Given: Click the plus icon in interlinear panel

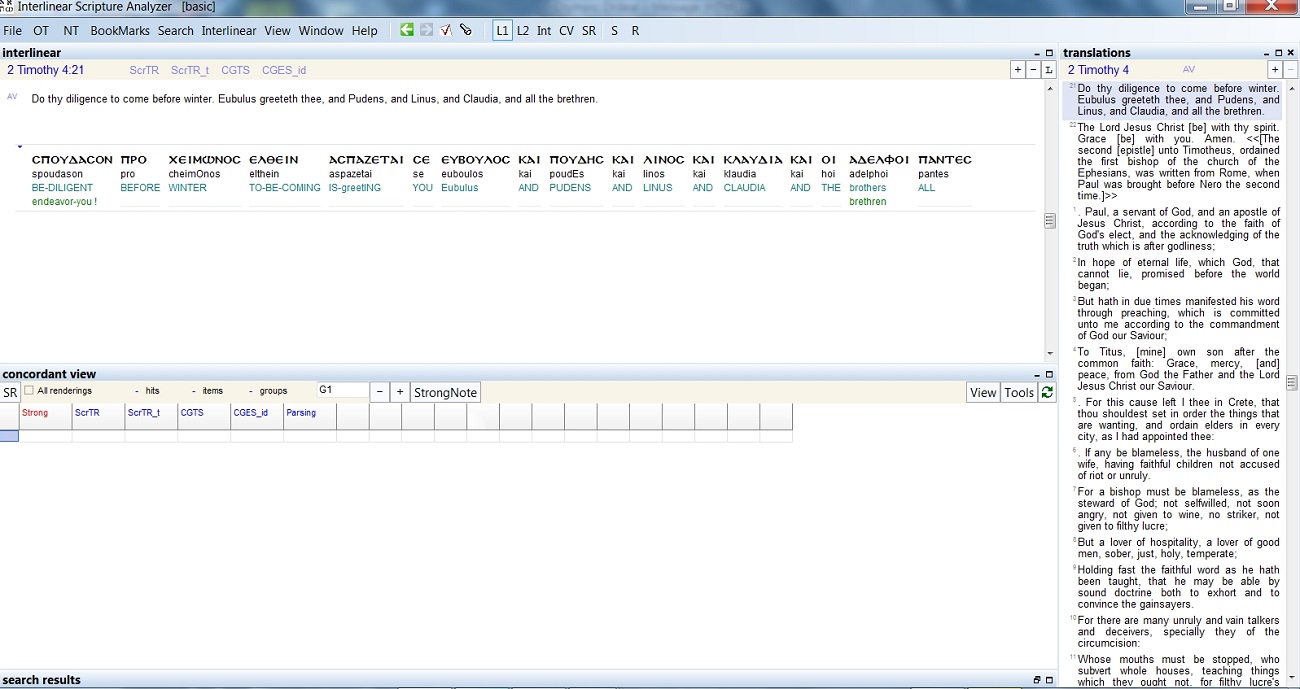Looking at the screenshot, I should 1018,70.
